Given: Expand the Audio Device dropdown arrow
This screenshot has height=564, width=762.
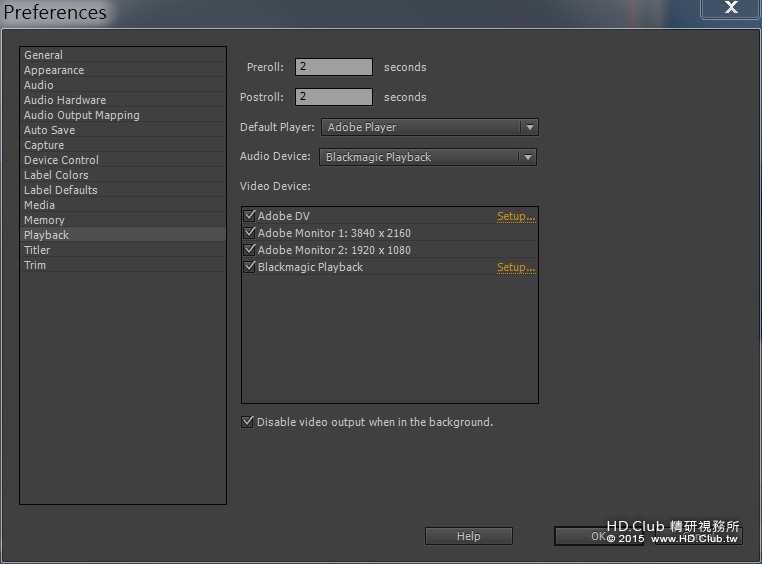Looking at the screenshot, I should tap(528, 157).
